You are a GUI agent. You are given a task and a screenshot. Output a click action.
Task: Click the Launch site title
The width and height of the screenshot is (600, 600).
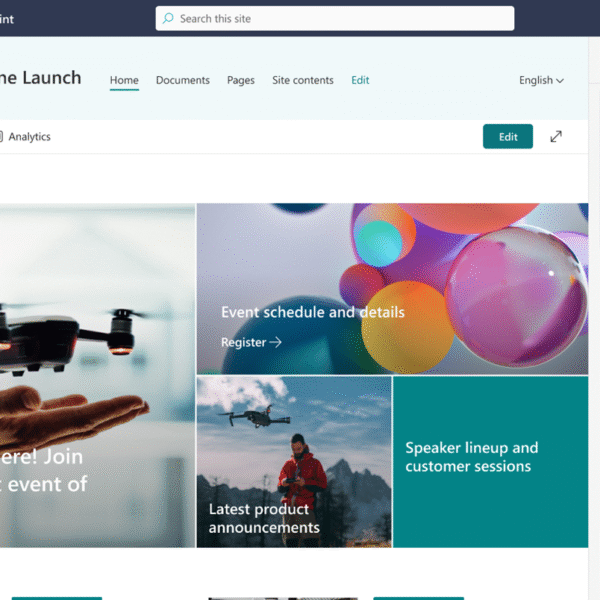tap(41, 78)
